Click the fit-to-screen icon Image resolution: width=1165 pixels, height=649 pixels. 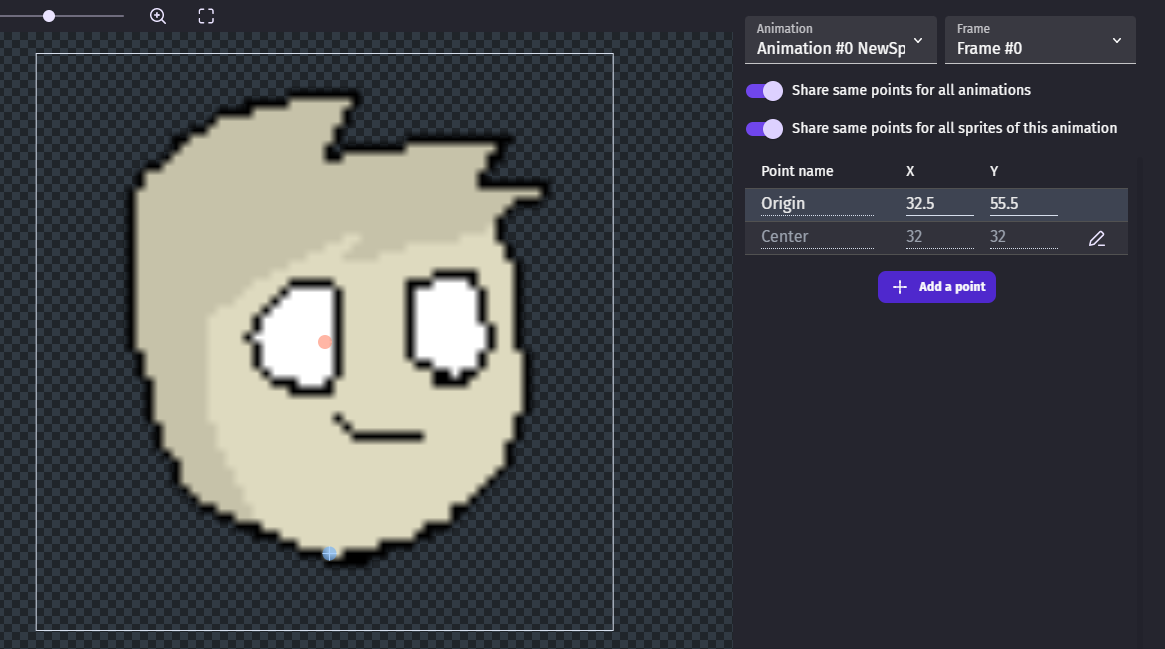point(206,16)
